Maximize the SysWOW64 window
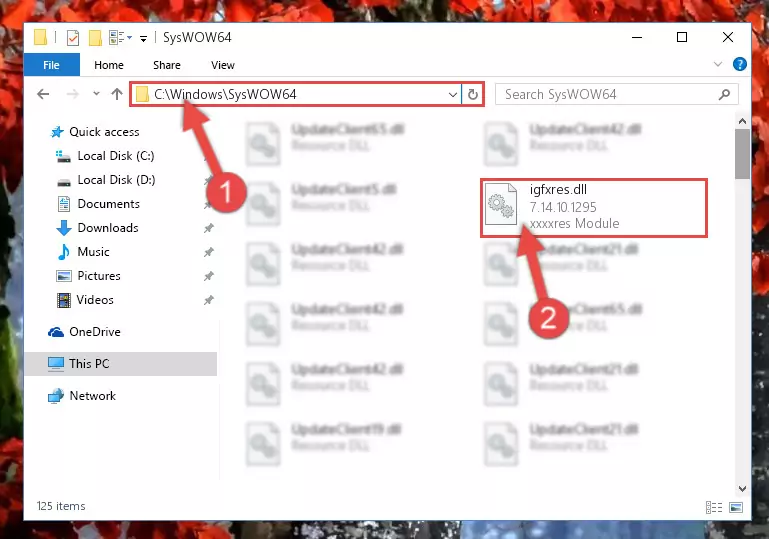The width and height of the screenshot is (769, 539). pos(682,37)
